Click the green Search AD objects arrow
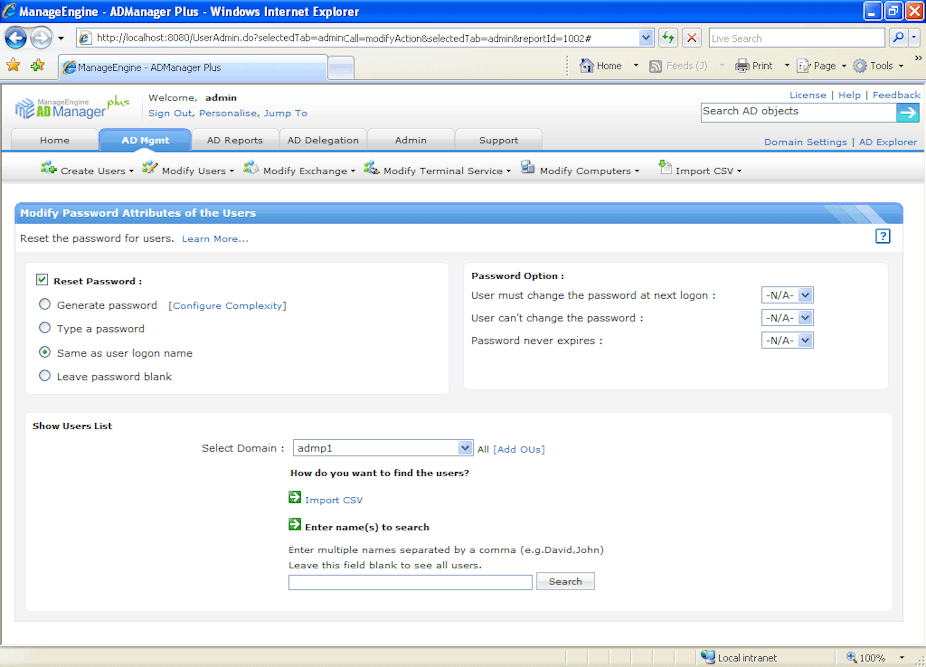Image resolution: width=926 pixels, height=667 pixels. click(x=908, y=112)
